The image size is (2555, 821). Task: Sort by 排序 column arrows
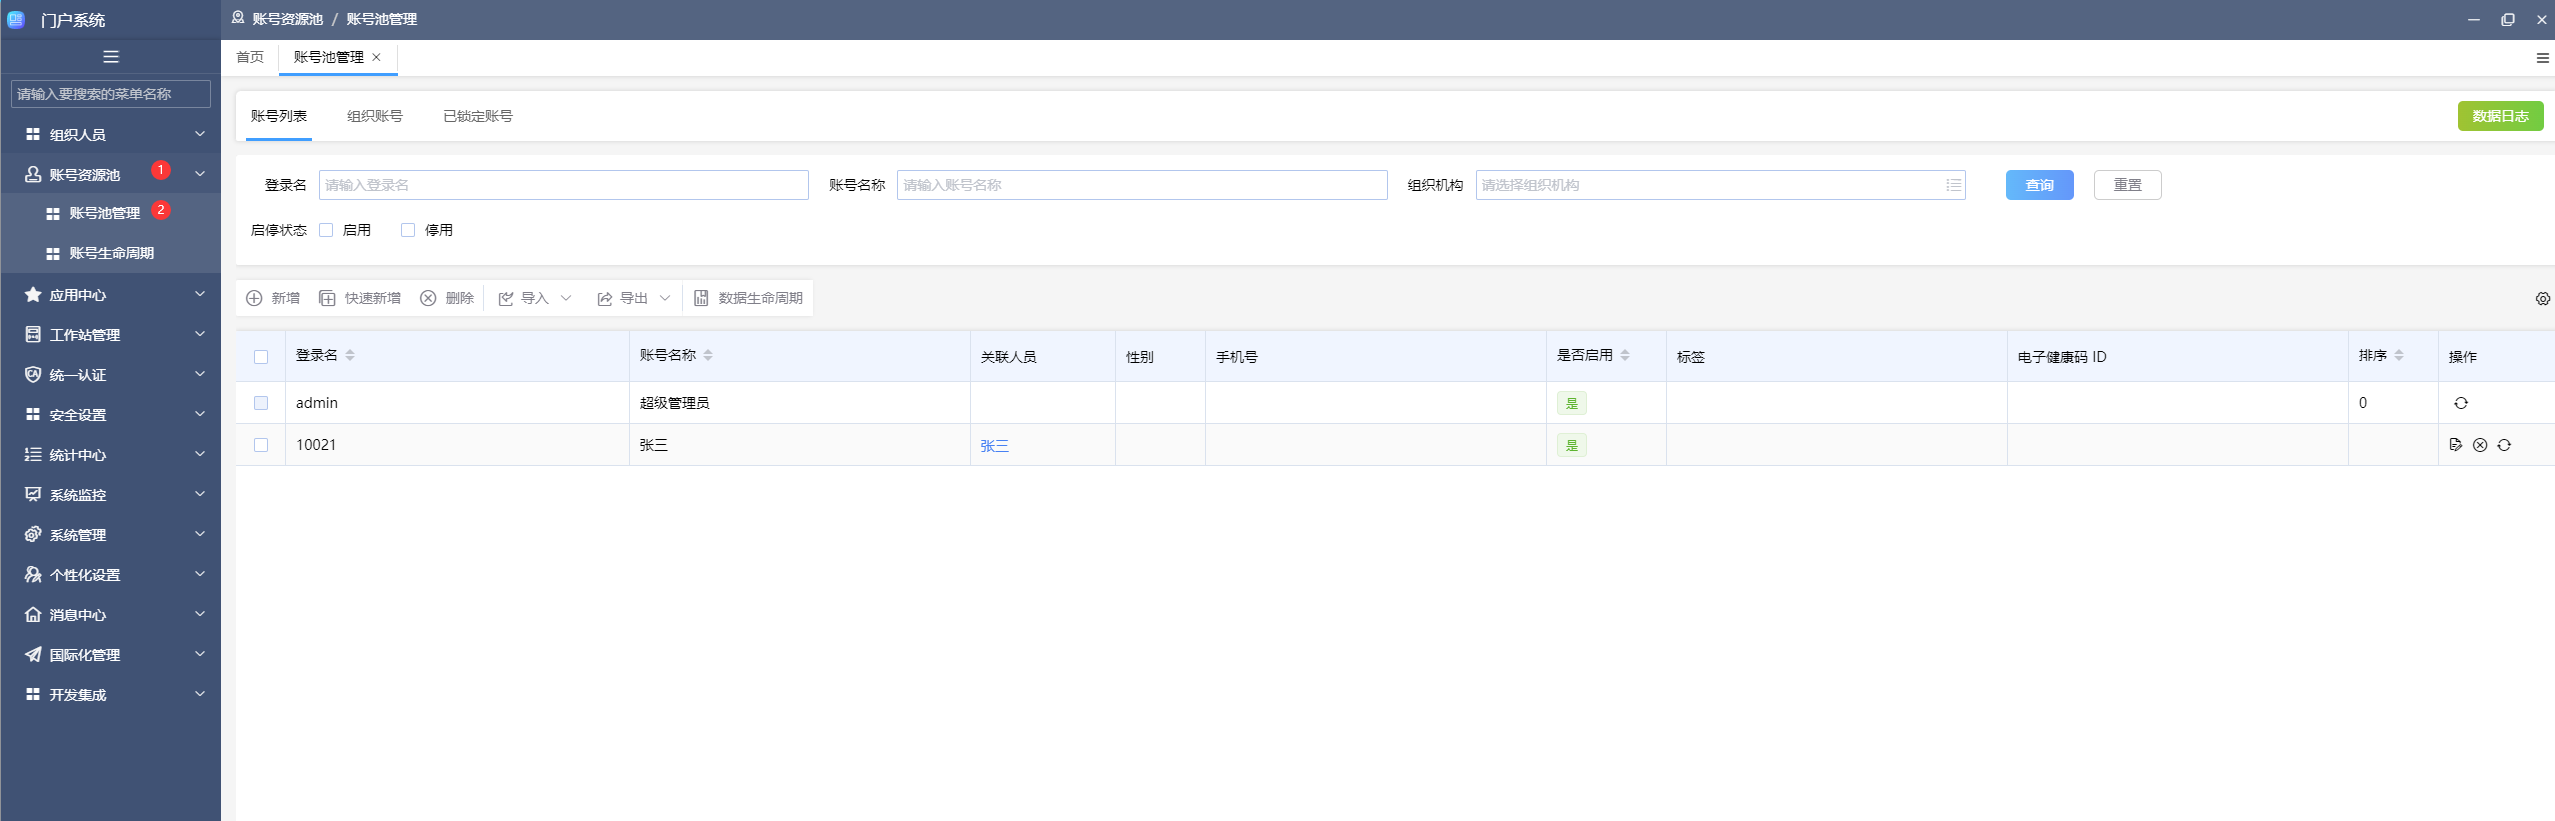coord(2399,355)
